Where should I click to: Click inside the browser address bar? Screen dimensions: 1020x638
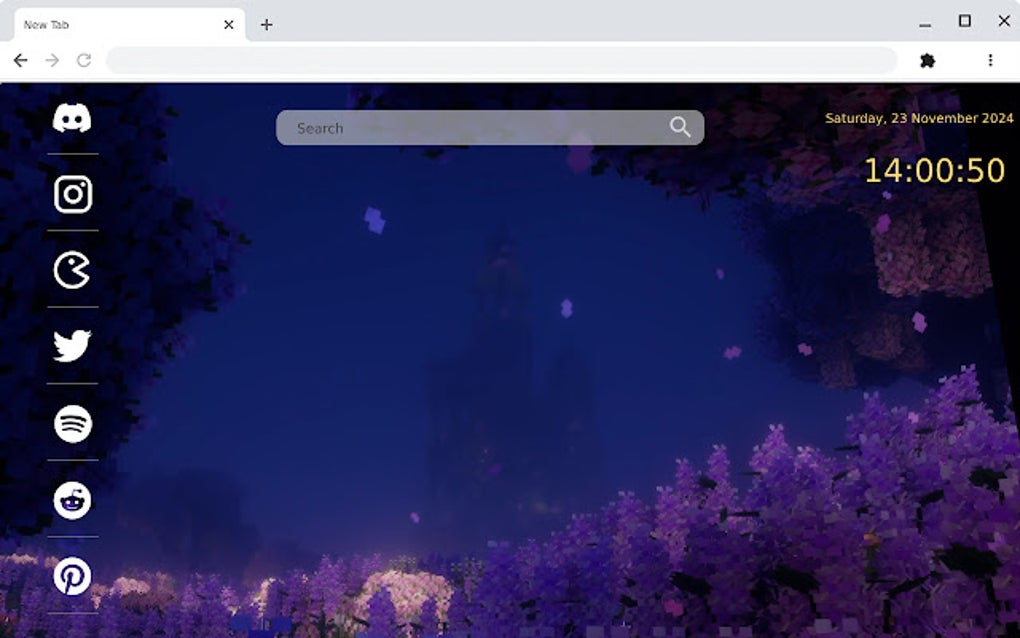[x=500, y=60]
